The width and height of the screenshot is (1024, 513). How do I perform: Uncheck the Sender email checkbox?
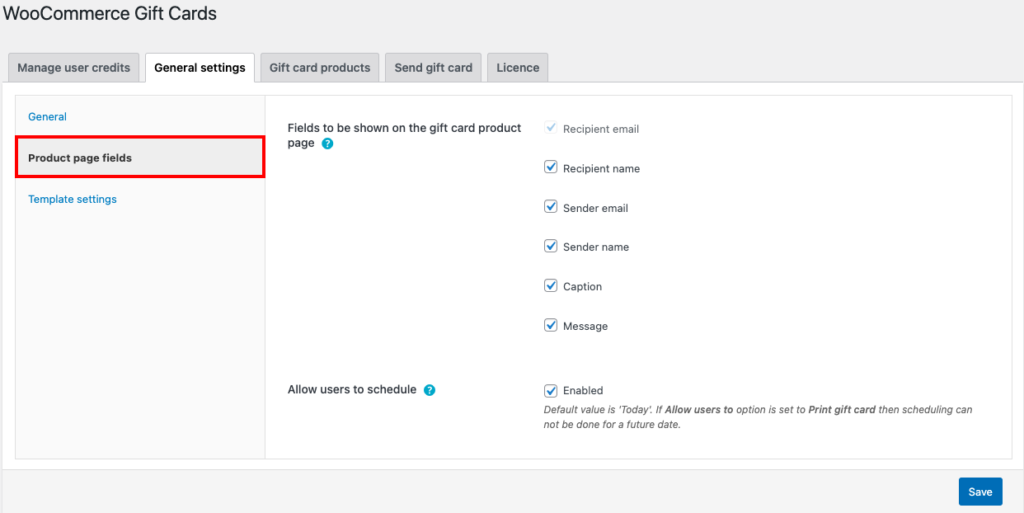[x=550, y=207]
